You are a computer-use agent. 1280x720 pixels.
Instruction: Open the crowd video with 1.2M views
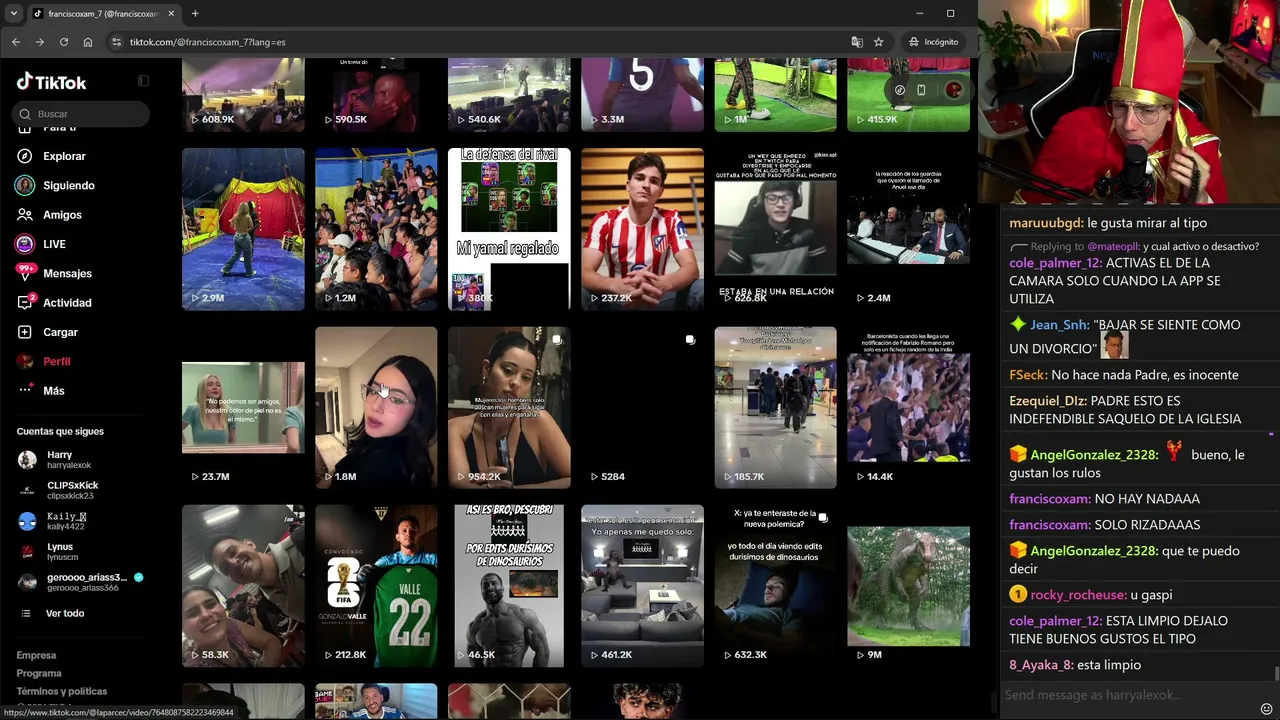376,229
